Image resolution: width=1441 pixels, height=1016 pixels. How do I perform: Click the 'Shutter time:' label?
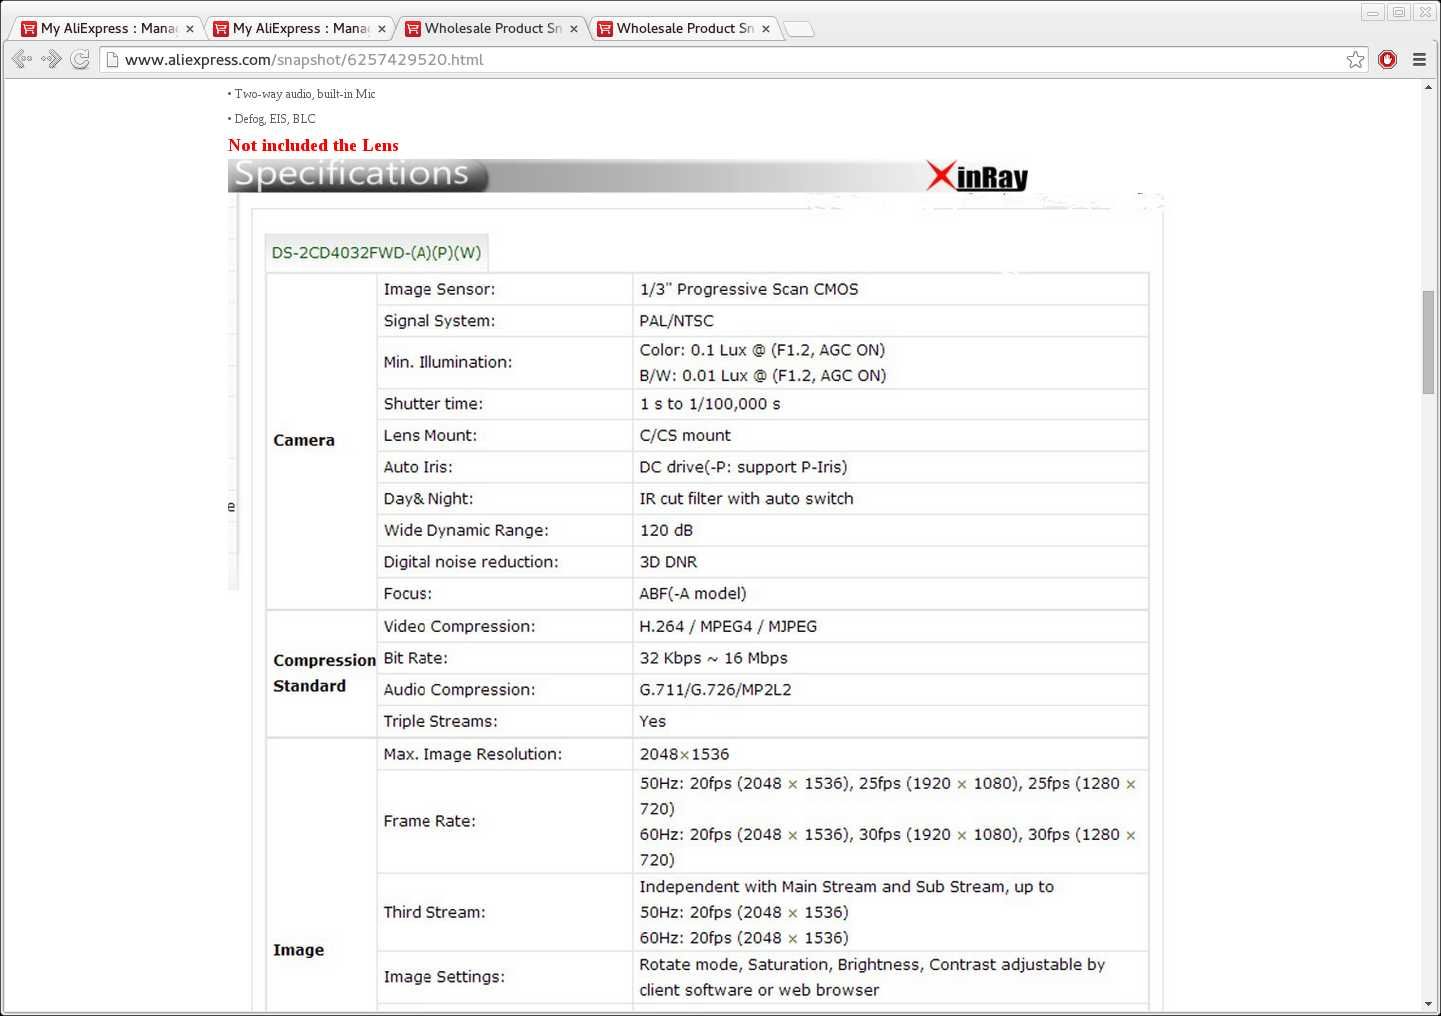click(433, 404)
